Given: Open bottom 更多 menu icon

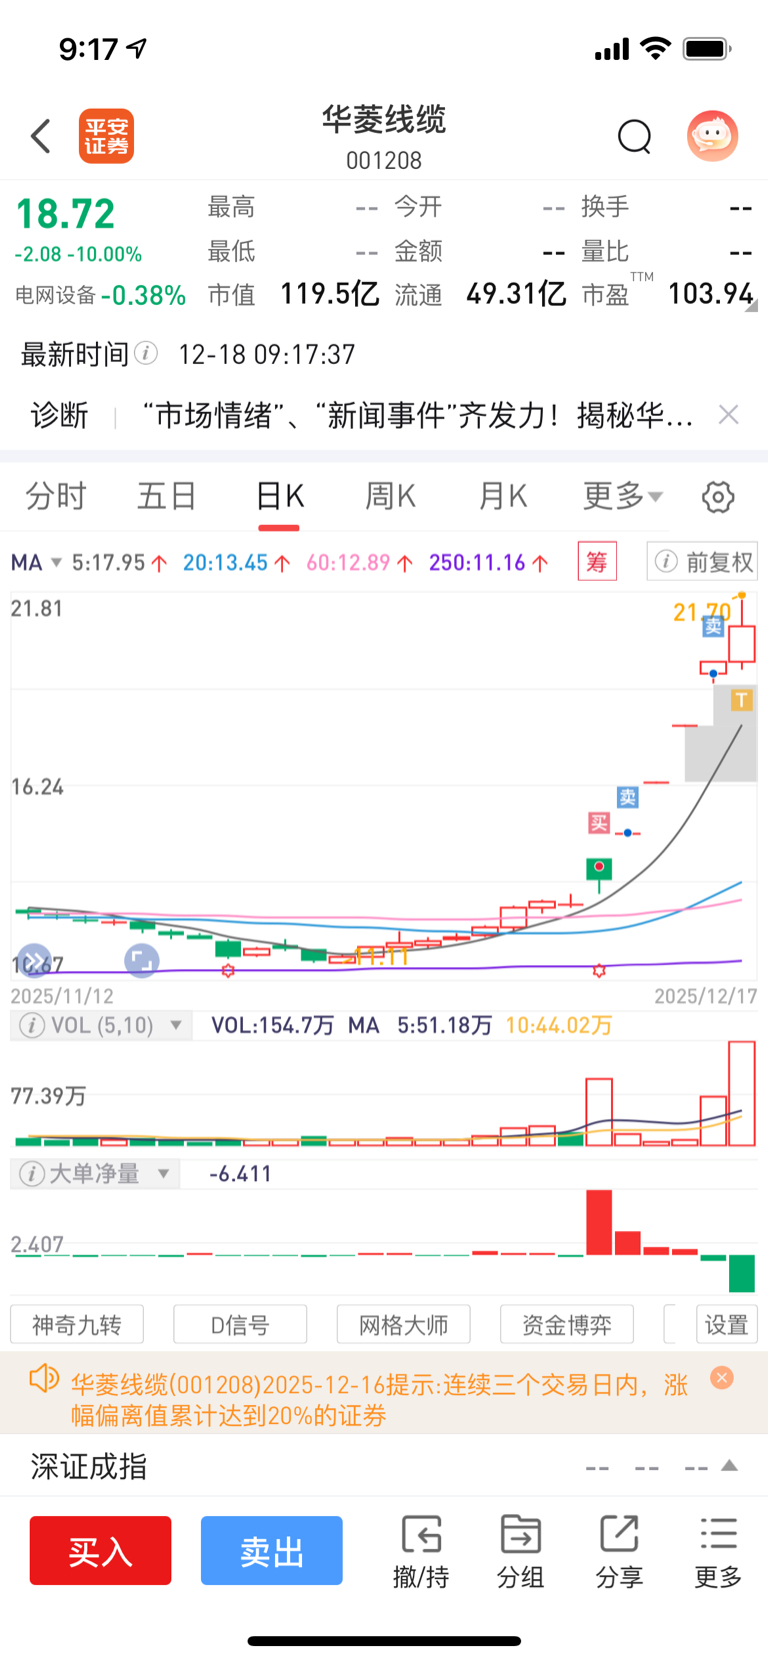Looking at the screenshot, I should [x=718, y=1551].
